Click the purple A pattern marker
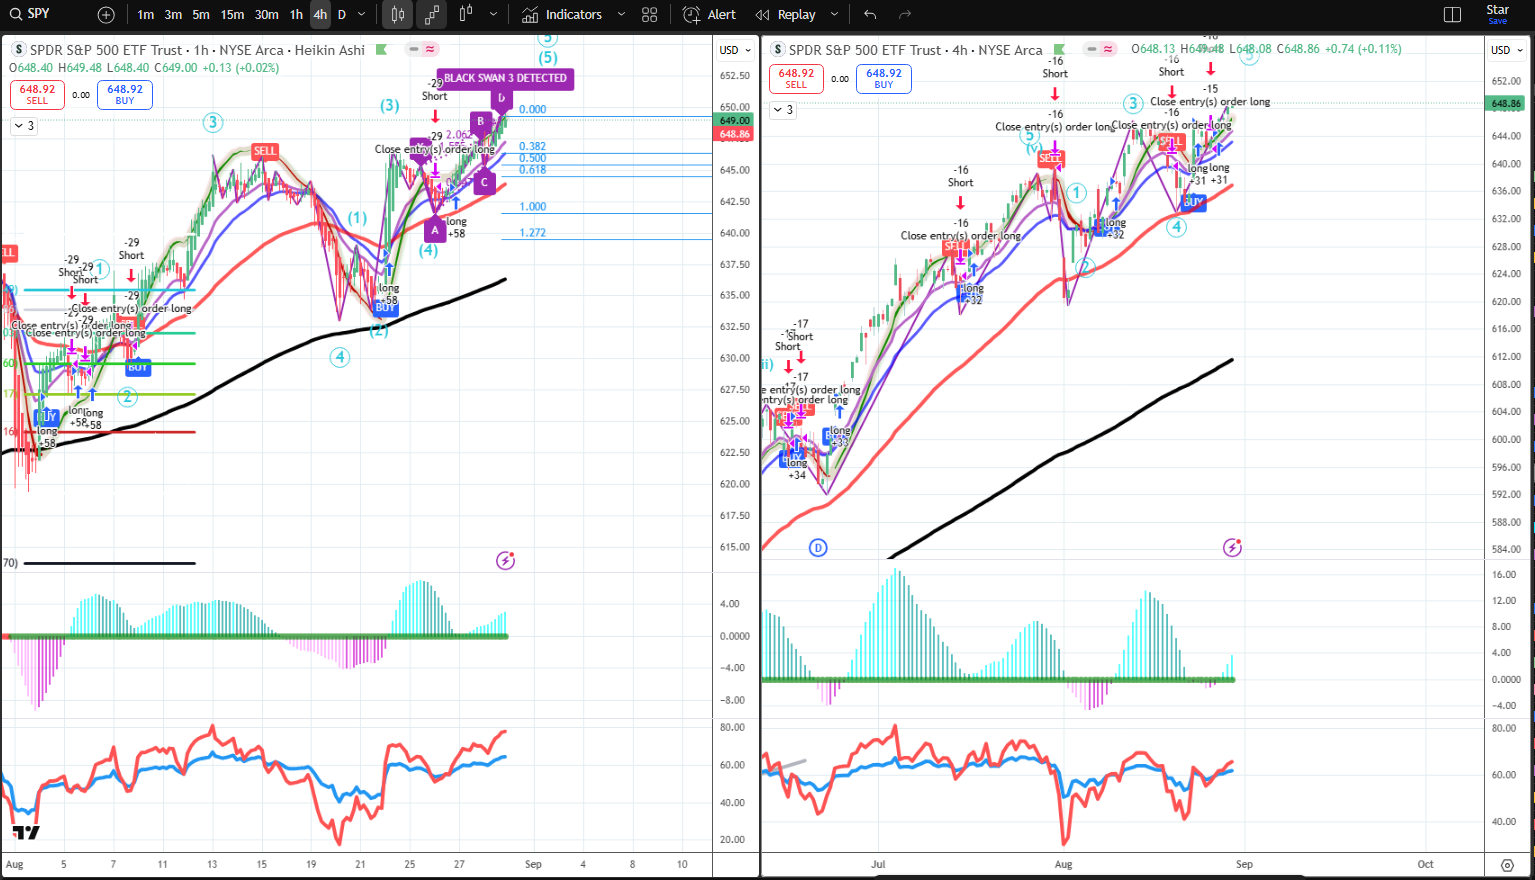This screenshot has height=880, width=1535. [434, 231]
